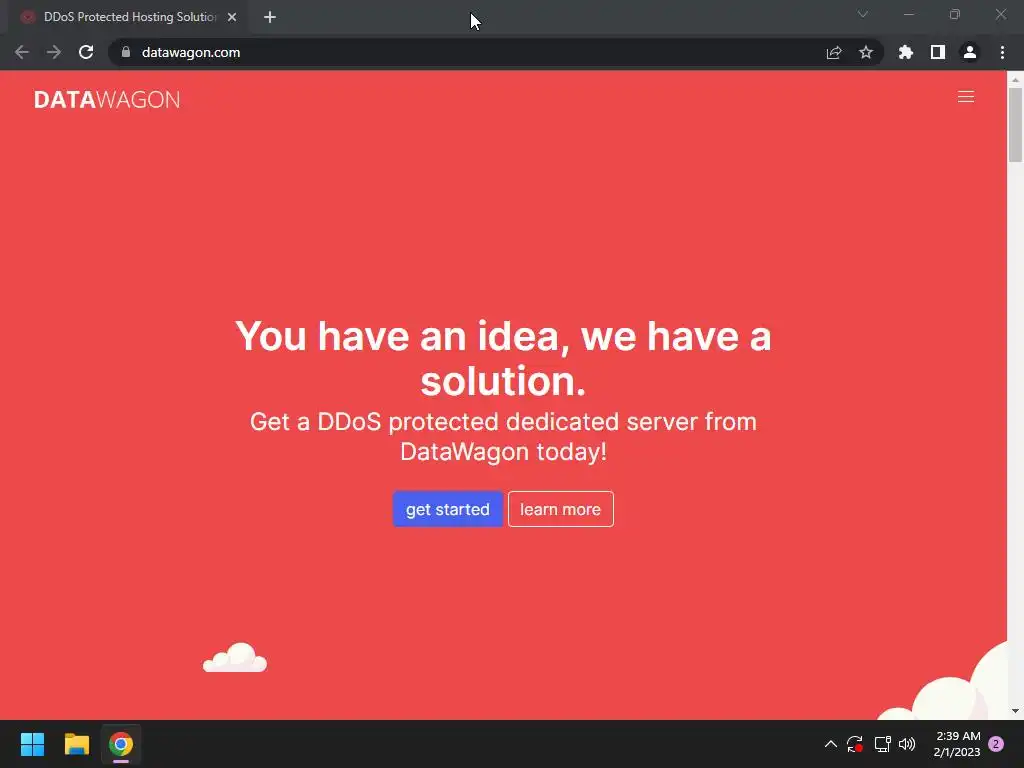Reload the page with the refresh icon
Image resolution: width=1024 pixels, height=768 pixels.
click(x=86, y=52)
